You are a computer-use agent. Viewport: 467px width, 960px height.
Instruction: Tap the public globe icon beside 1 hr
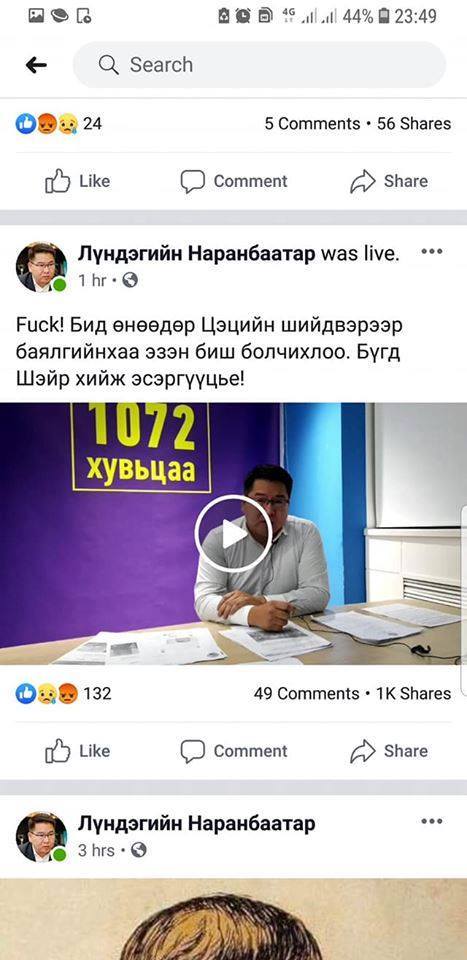click(130, 280)
